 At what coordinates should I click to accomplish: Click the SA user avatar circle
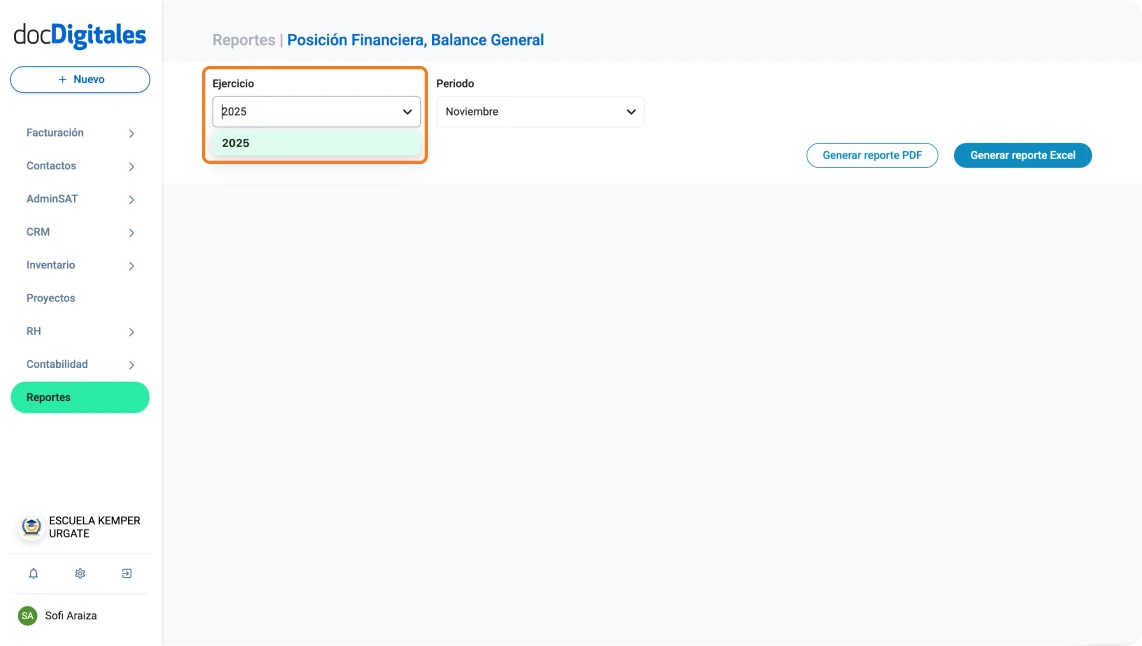click(29, 615)
